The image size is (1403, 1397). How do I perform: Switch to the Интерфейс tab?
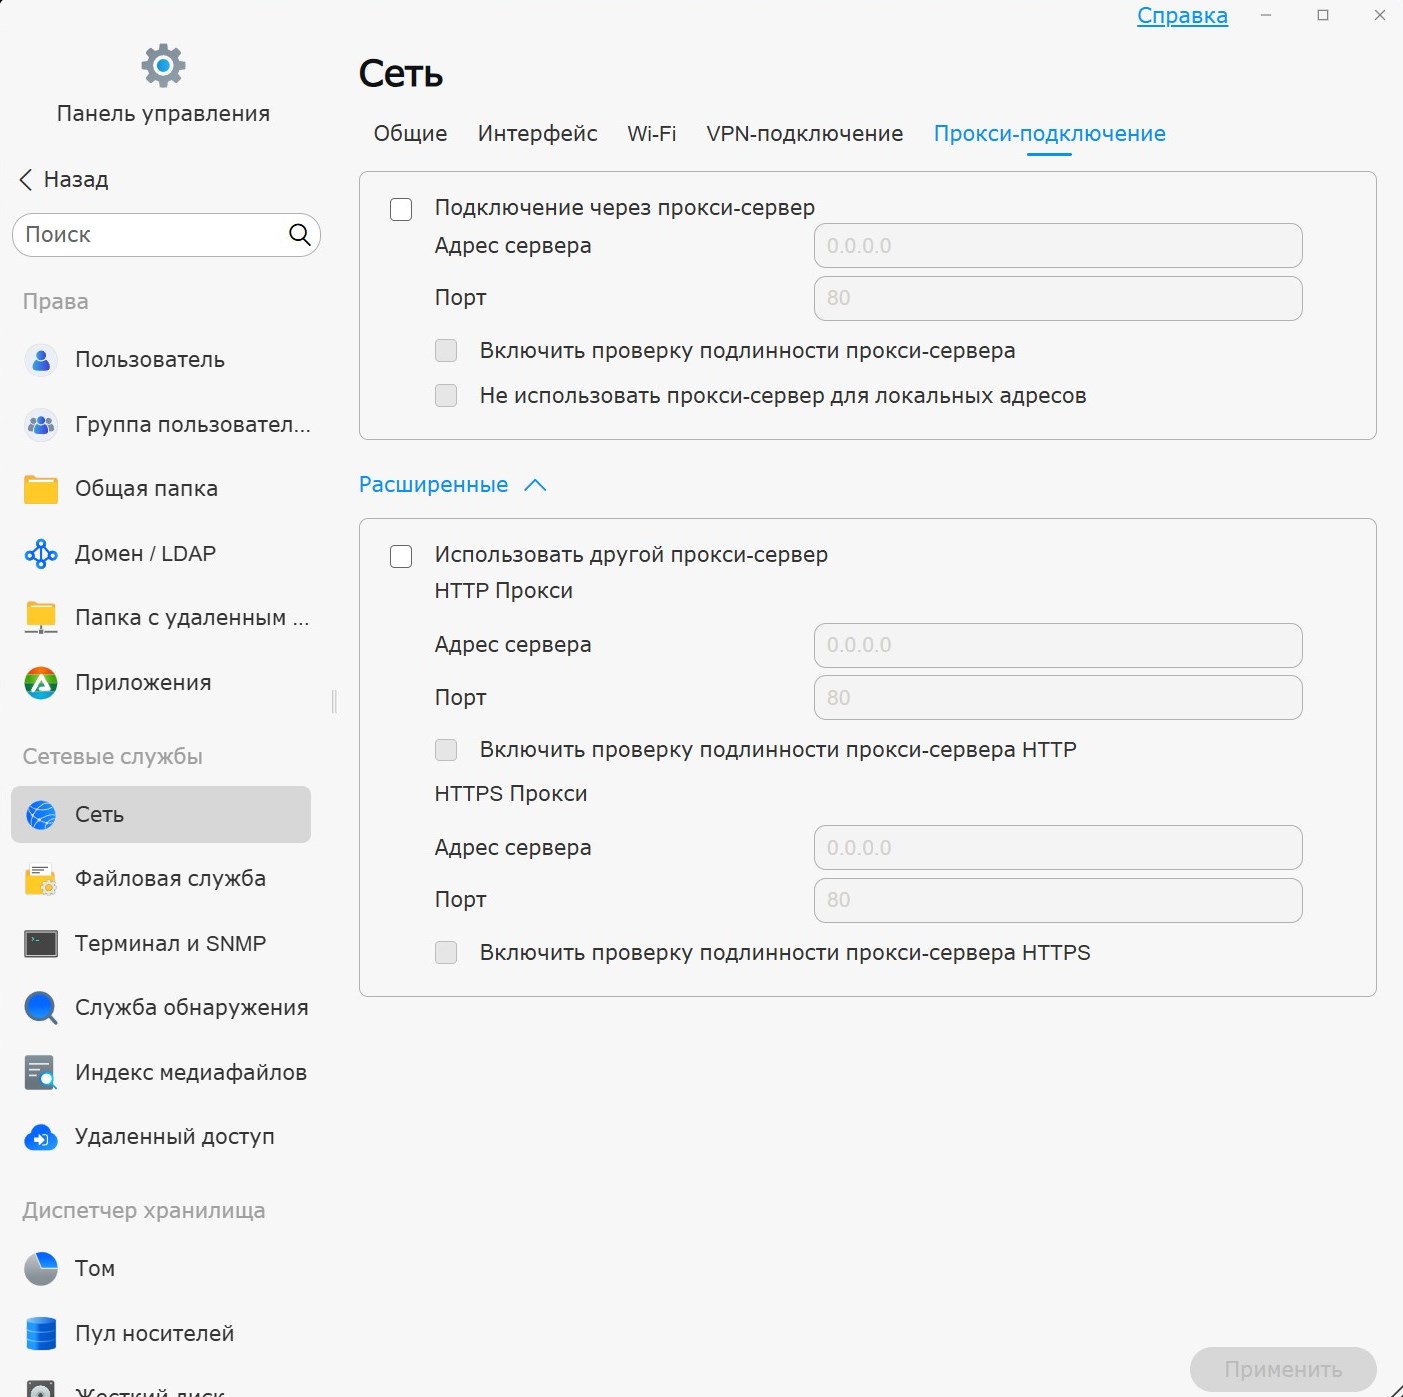pos(537,134)
